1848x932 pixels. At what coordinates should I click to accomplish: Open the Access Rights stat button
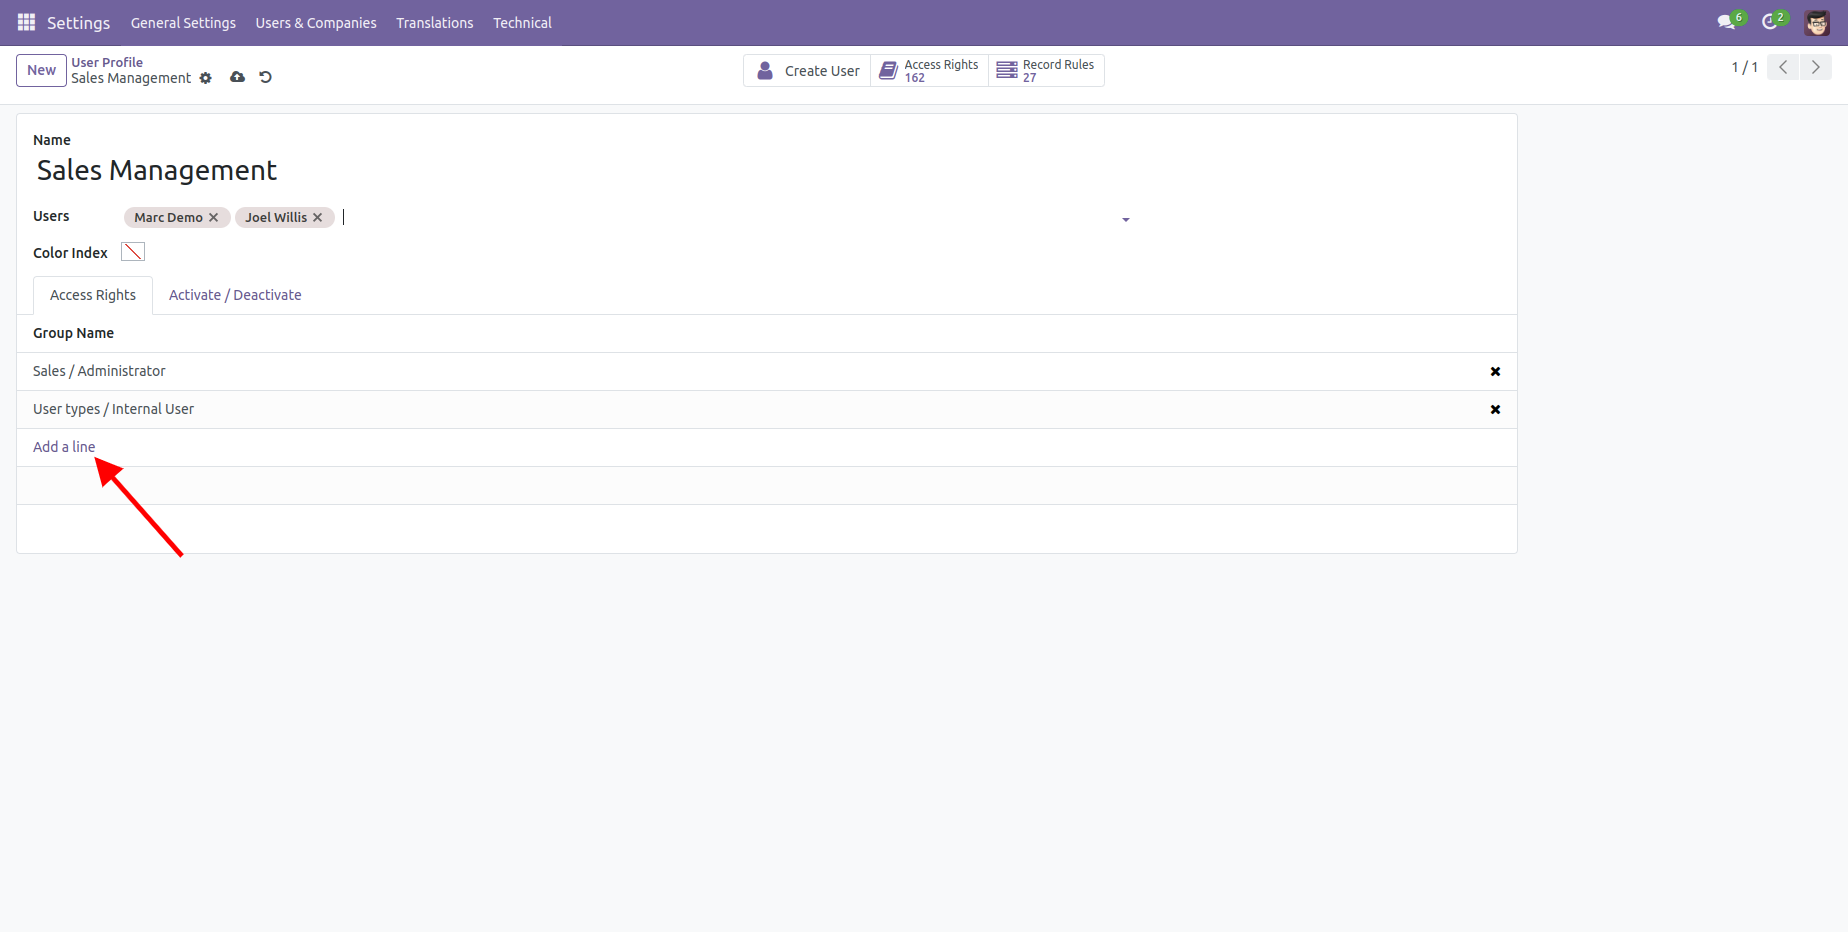(929, 71)
